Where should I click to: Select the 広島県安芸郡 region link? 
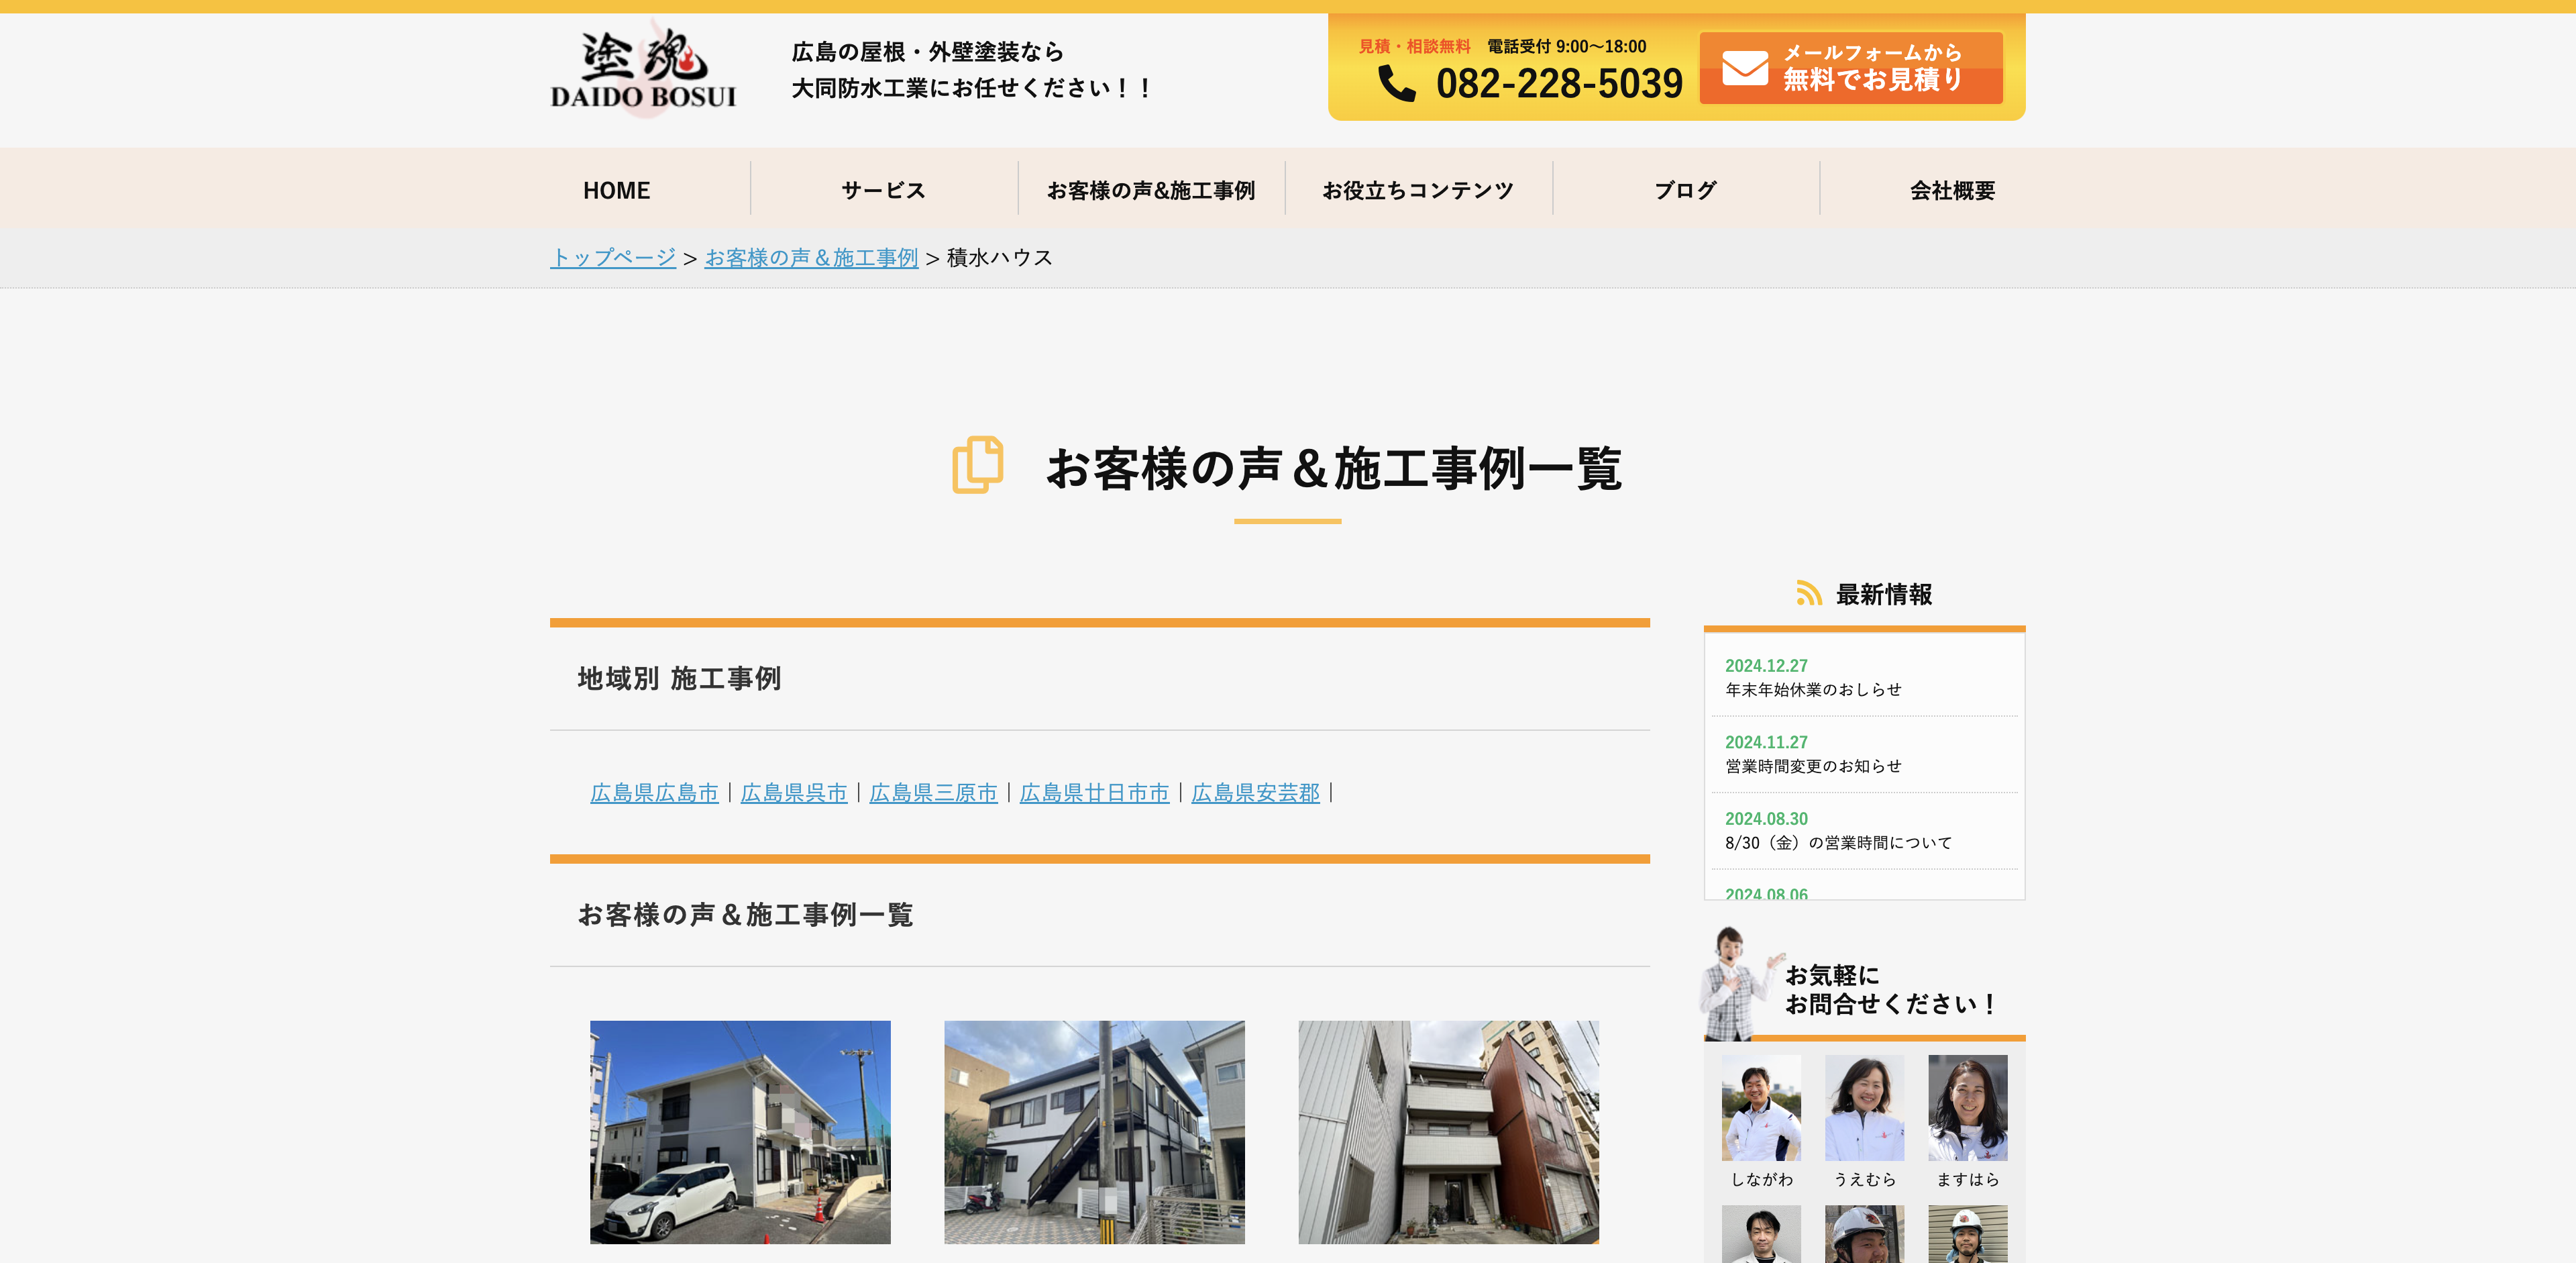tap(1255, 793)
